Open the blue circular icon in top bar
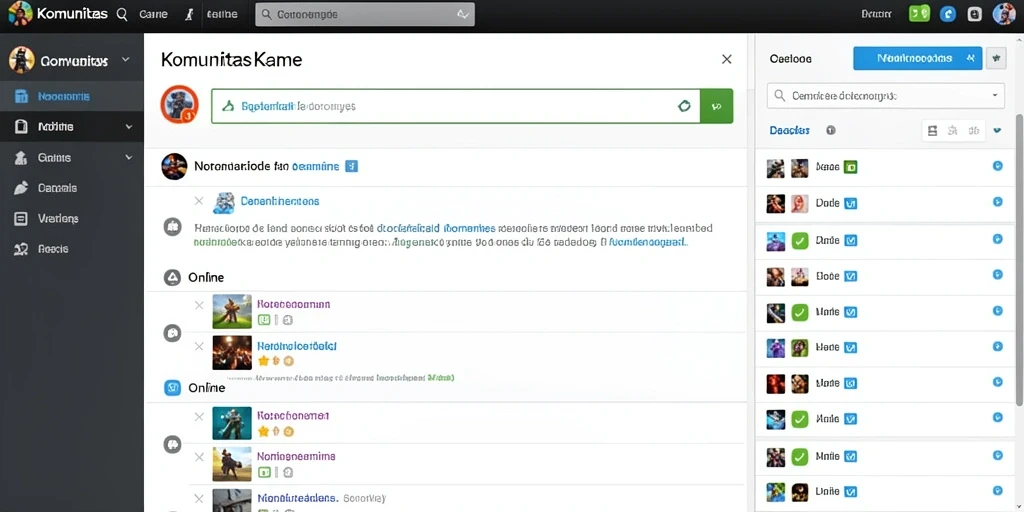Viewport: 1024px width, 512px height. (948, 14)
